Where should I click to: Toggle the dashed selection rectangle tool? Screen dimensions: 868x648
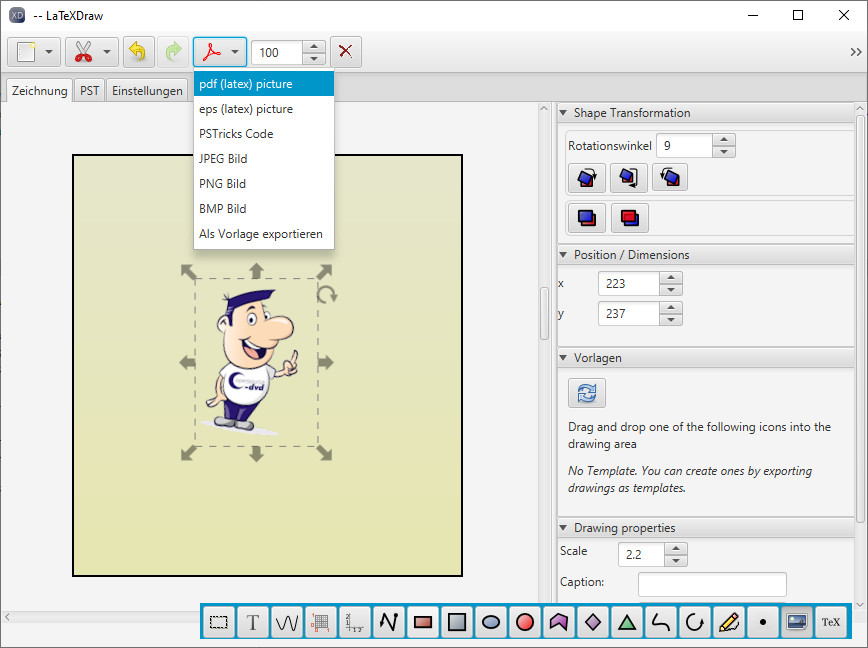tap(219, 622)
